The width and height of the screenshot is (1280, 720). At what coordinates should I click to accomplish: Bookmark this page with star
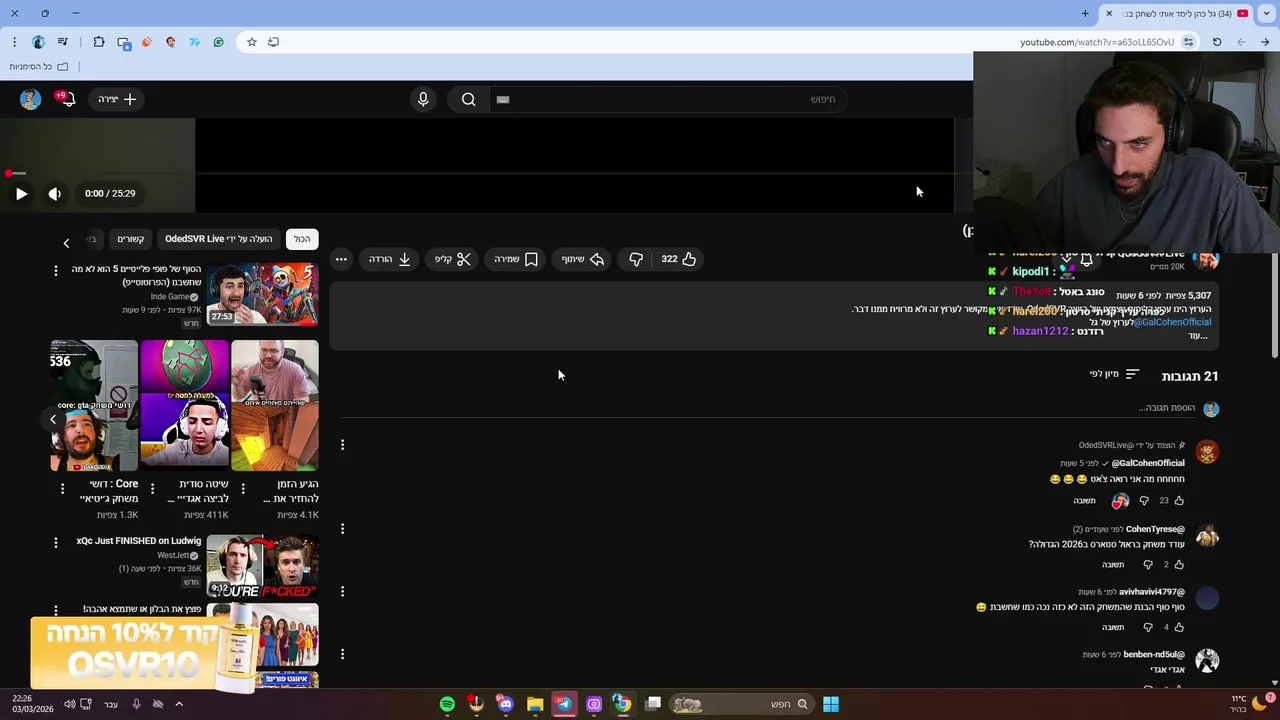[251, 42]
